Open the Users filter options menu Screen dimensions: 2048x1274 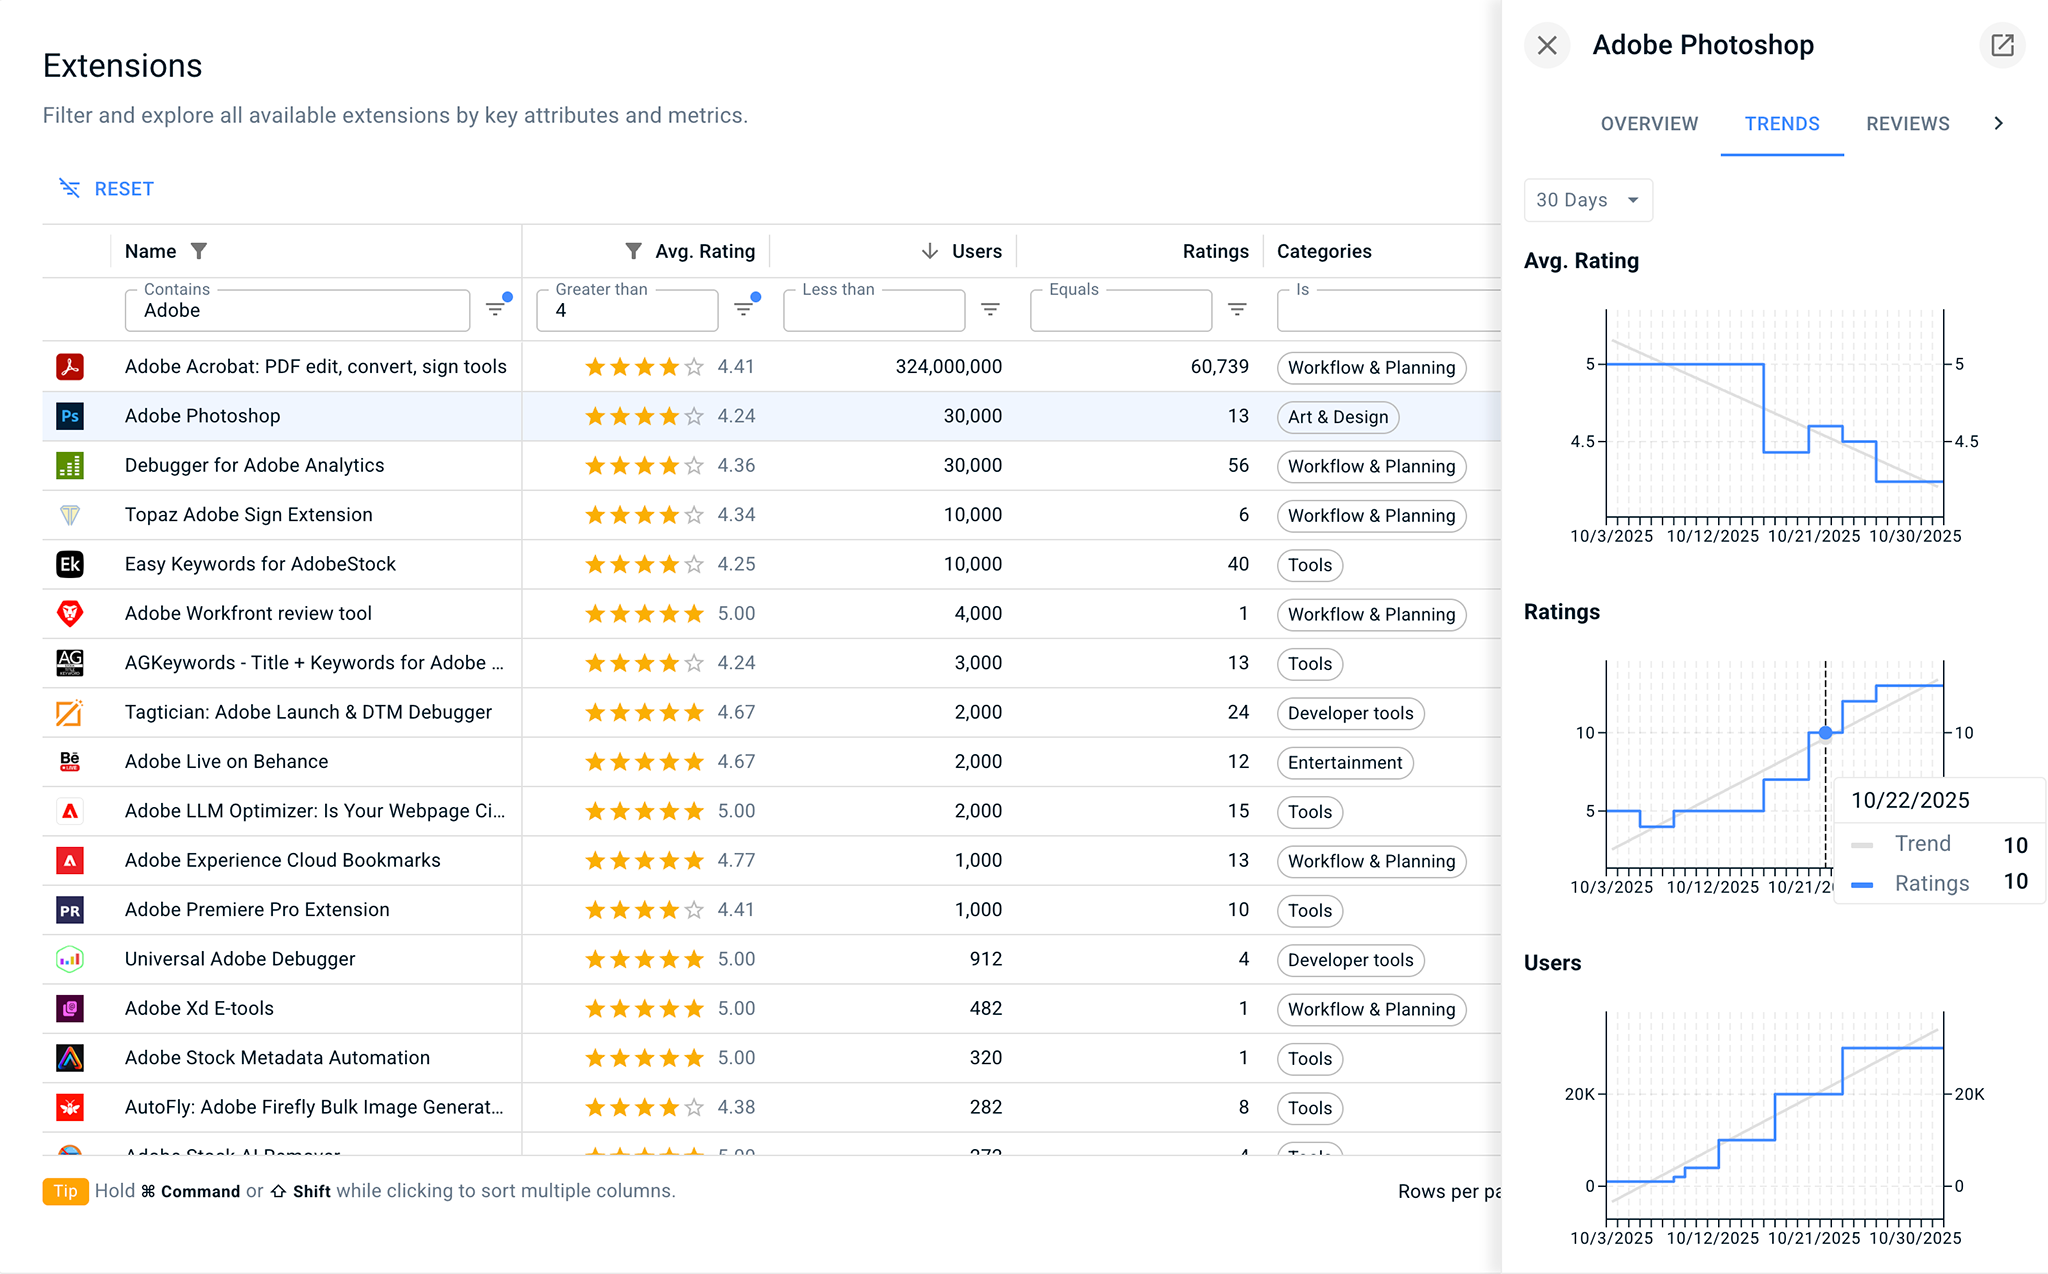click(990, 309)
